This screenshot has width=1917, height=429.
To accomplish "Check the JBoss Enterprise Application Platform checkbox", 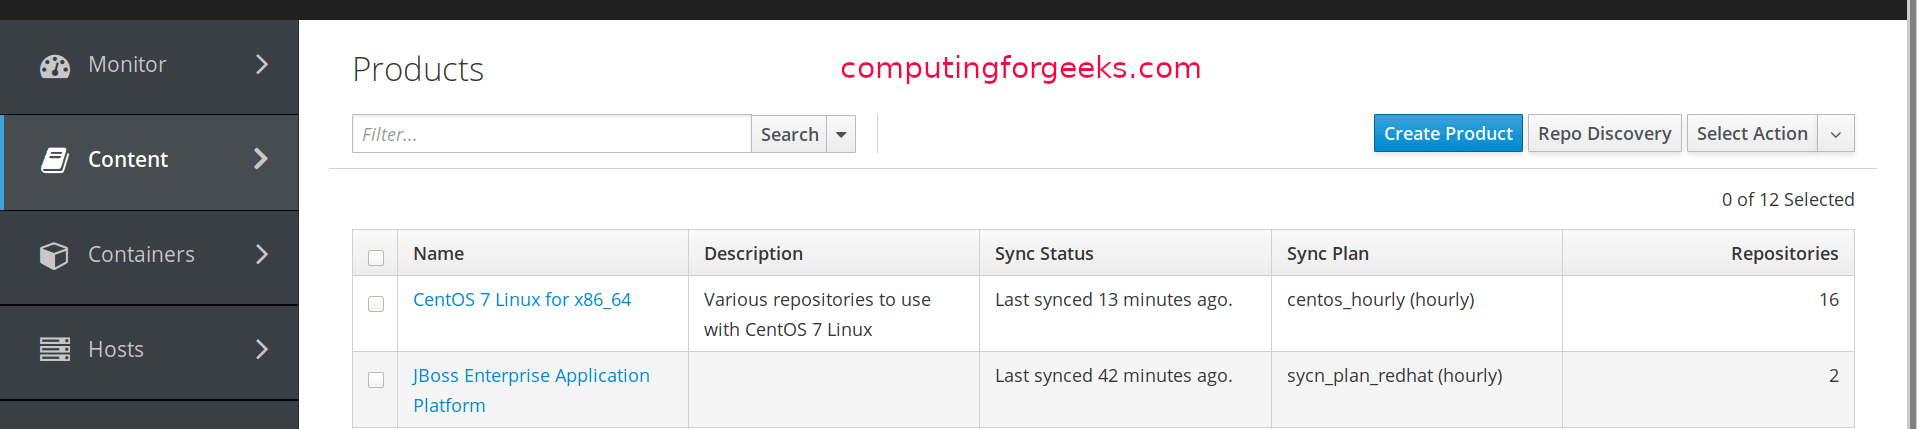I will click(x=376, y=380).
